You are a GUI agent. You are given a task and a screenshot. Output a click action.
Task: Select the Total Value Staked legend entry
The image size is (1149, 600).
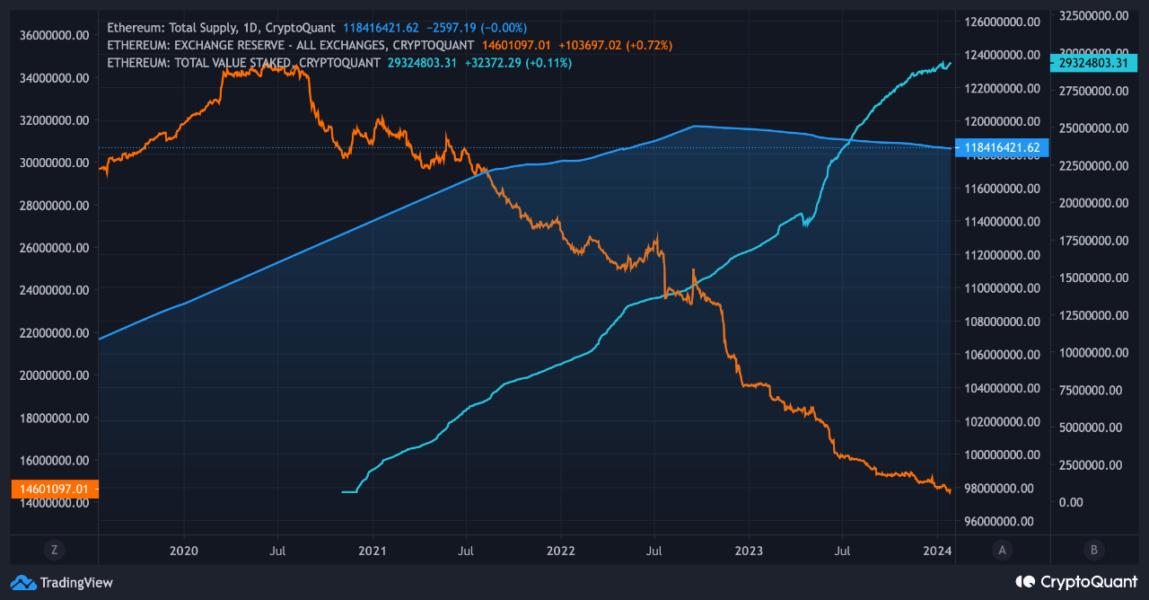coord(243,63)
